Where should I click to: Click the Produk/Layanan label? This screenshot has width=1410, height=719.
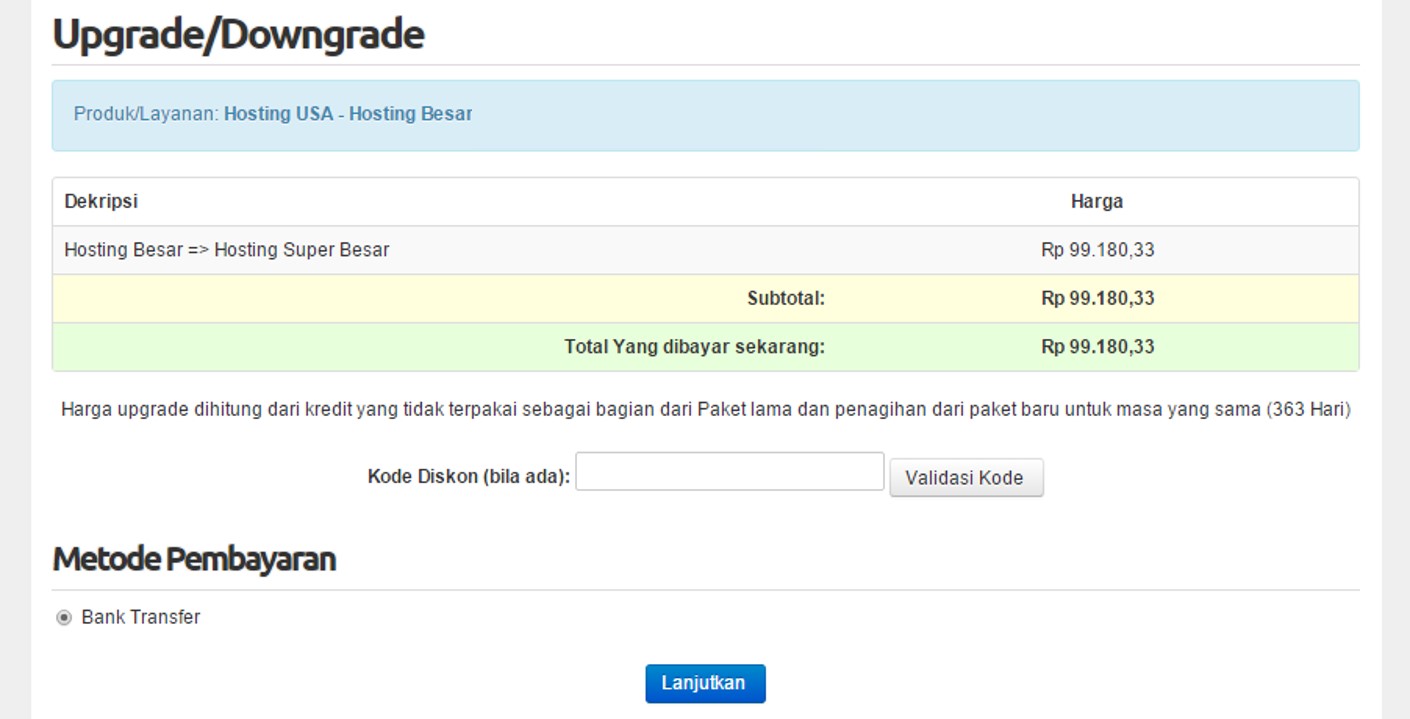146,114
